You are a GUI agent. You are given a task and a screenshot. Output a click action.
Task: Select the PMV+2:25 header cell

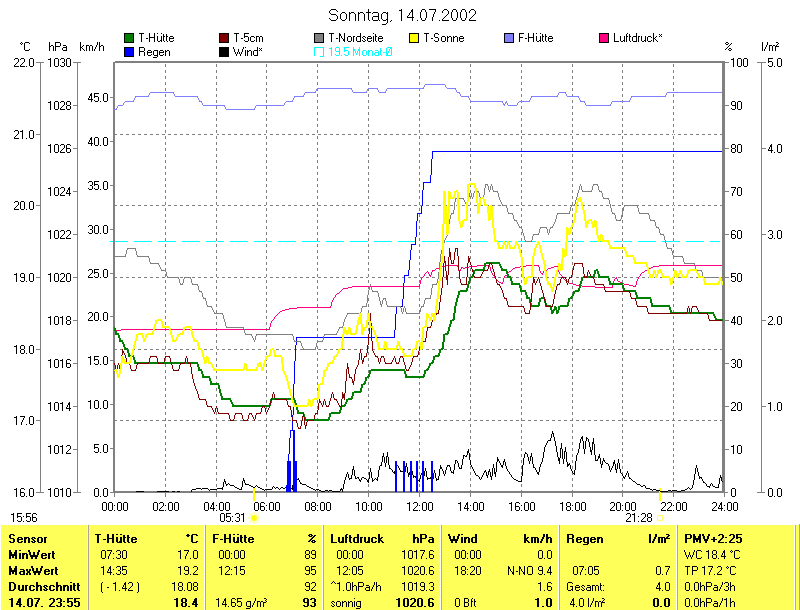[713, 539]
